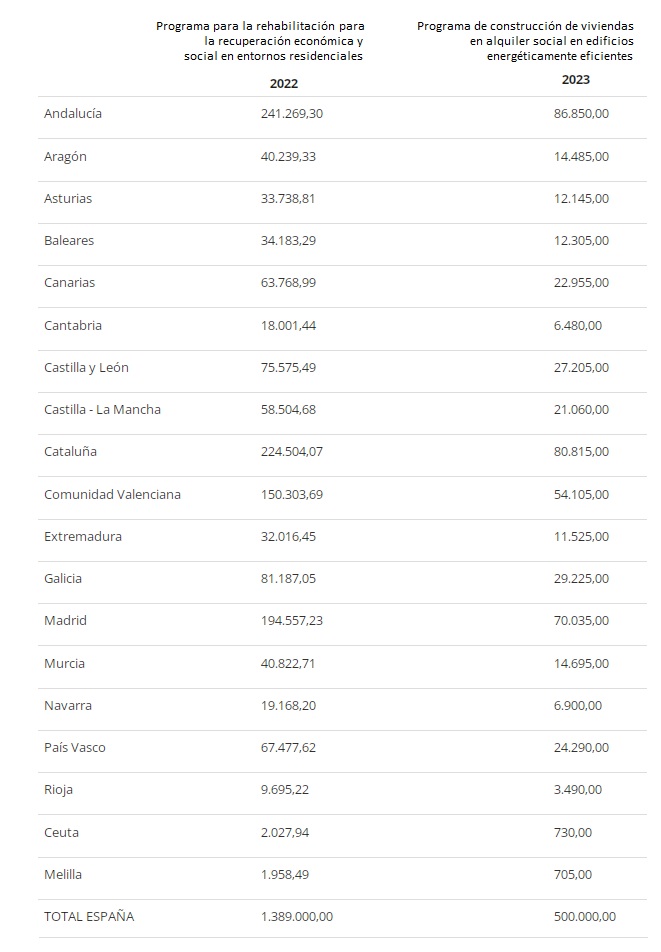Click the 1.389.000,00 total value
This screenshot has width=661, height=952.
tap(297, 917)
